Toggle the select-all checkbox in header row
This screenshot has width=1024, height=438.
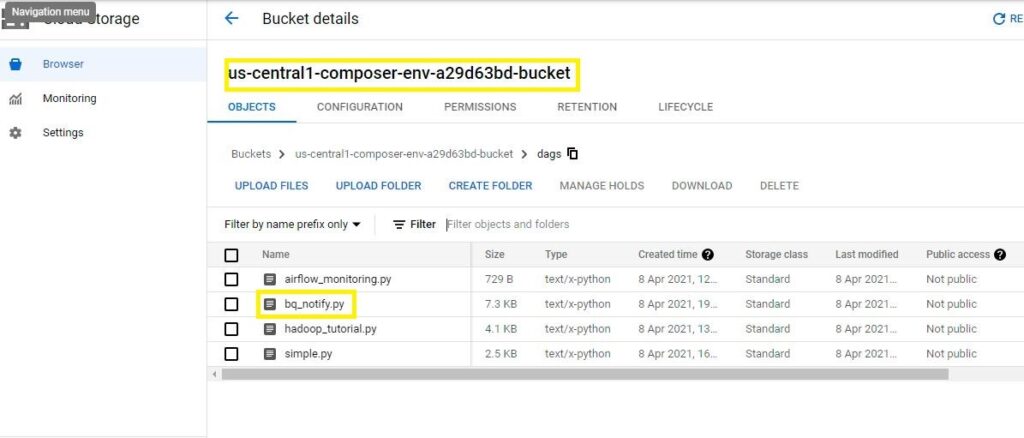tap(232, 255)
